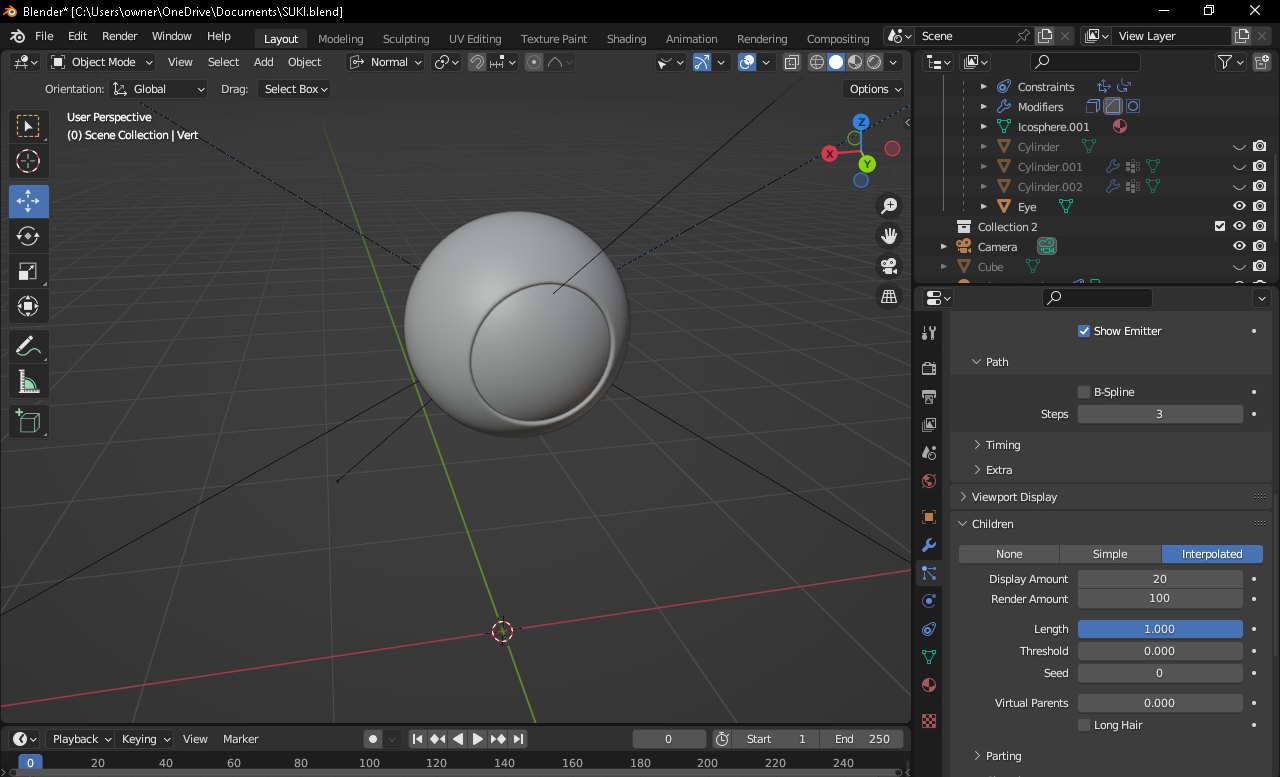Switch to the Shading workspace tab

click(626, 39)
